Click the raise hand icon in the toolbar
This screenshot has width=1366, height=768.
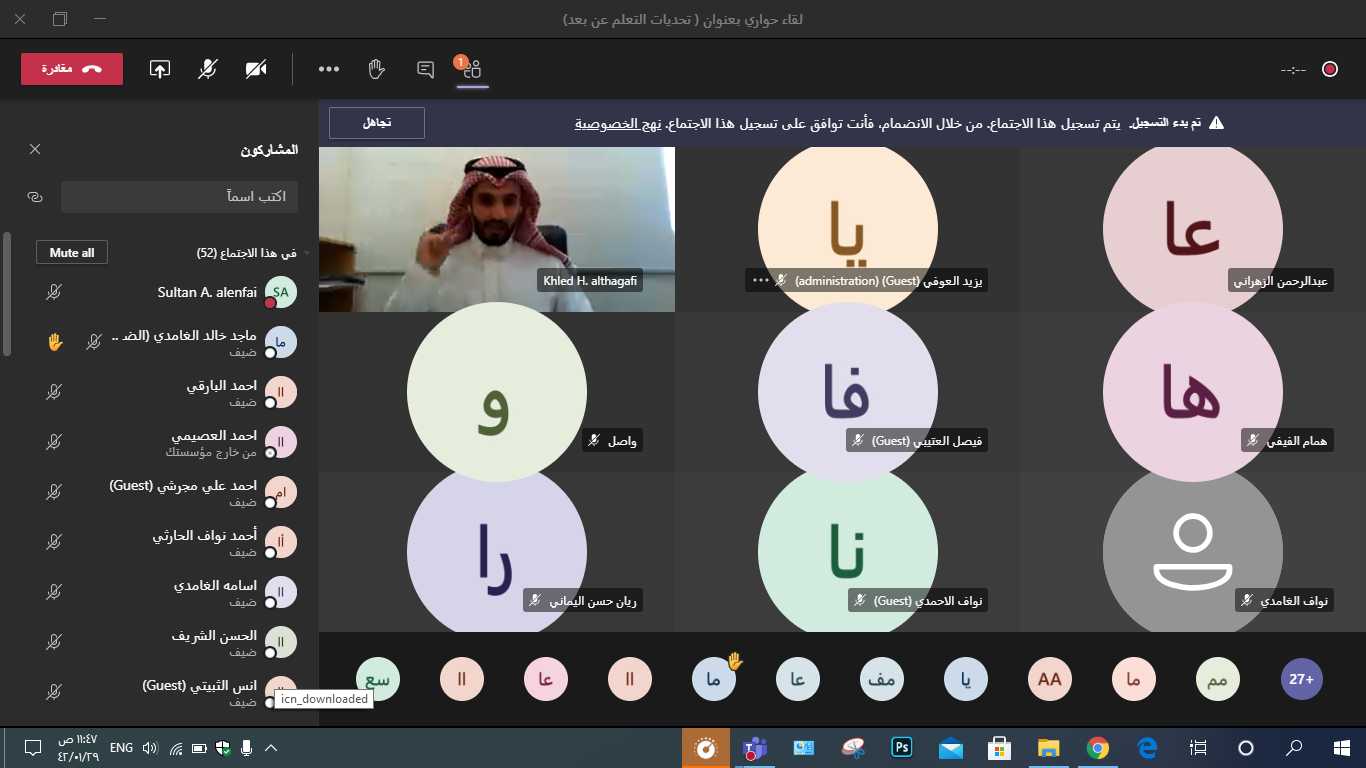point(376,69)
